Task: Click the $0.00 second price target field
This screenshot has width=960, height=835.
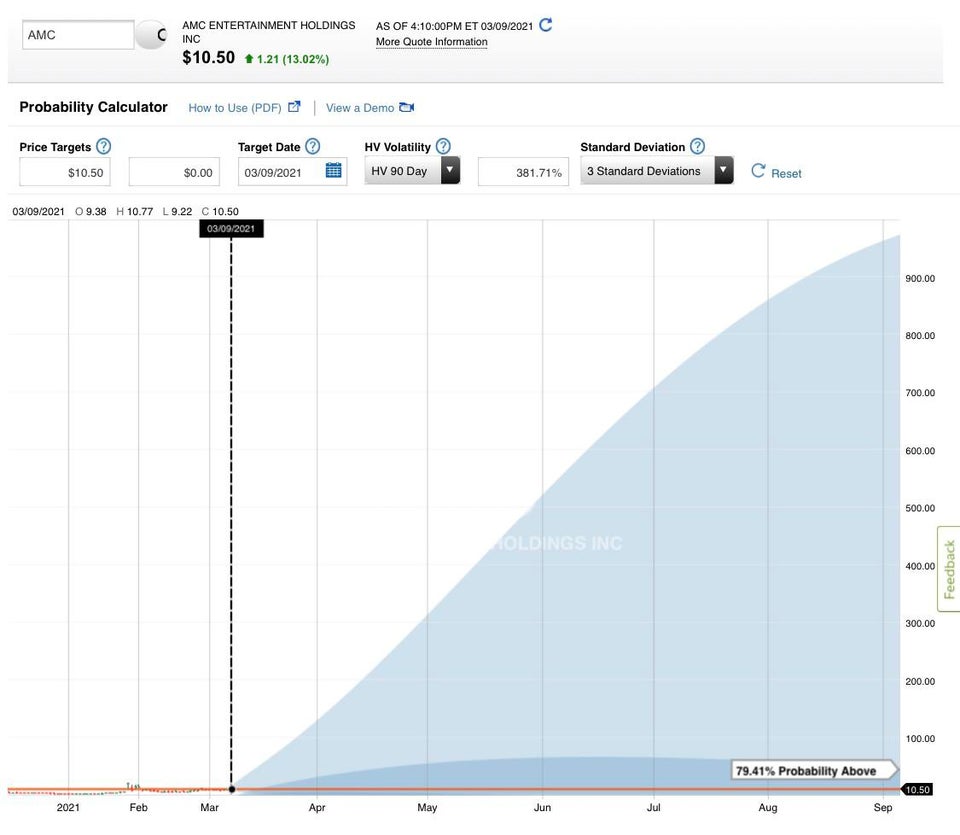Action: coord(174,172)
